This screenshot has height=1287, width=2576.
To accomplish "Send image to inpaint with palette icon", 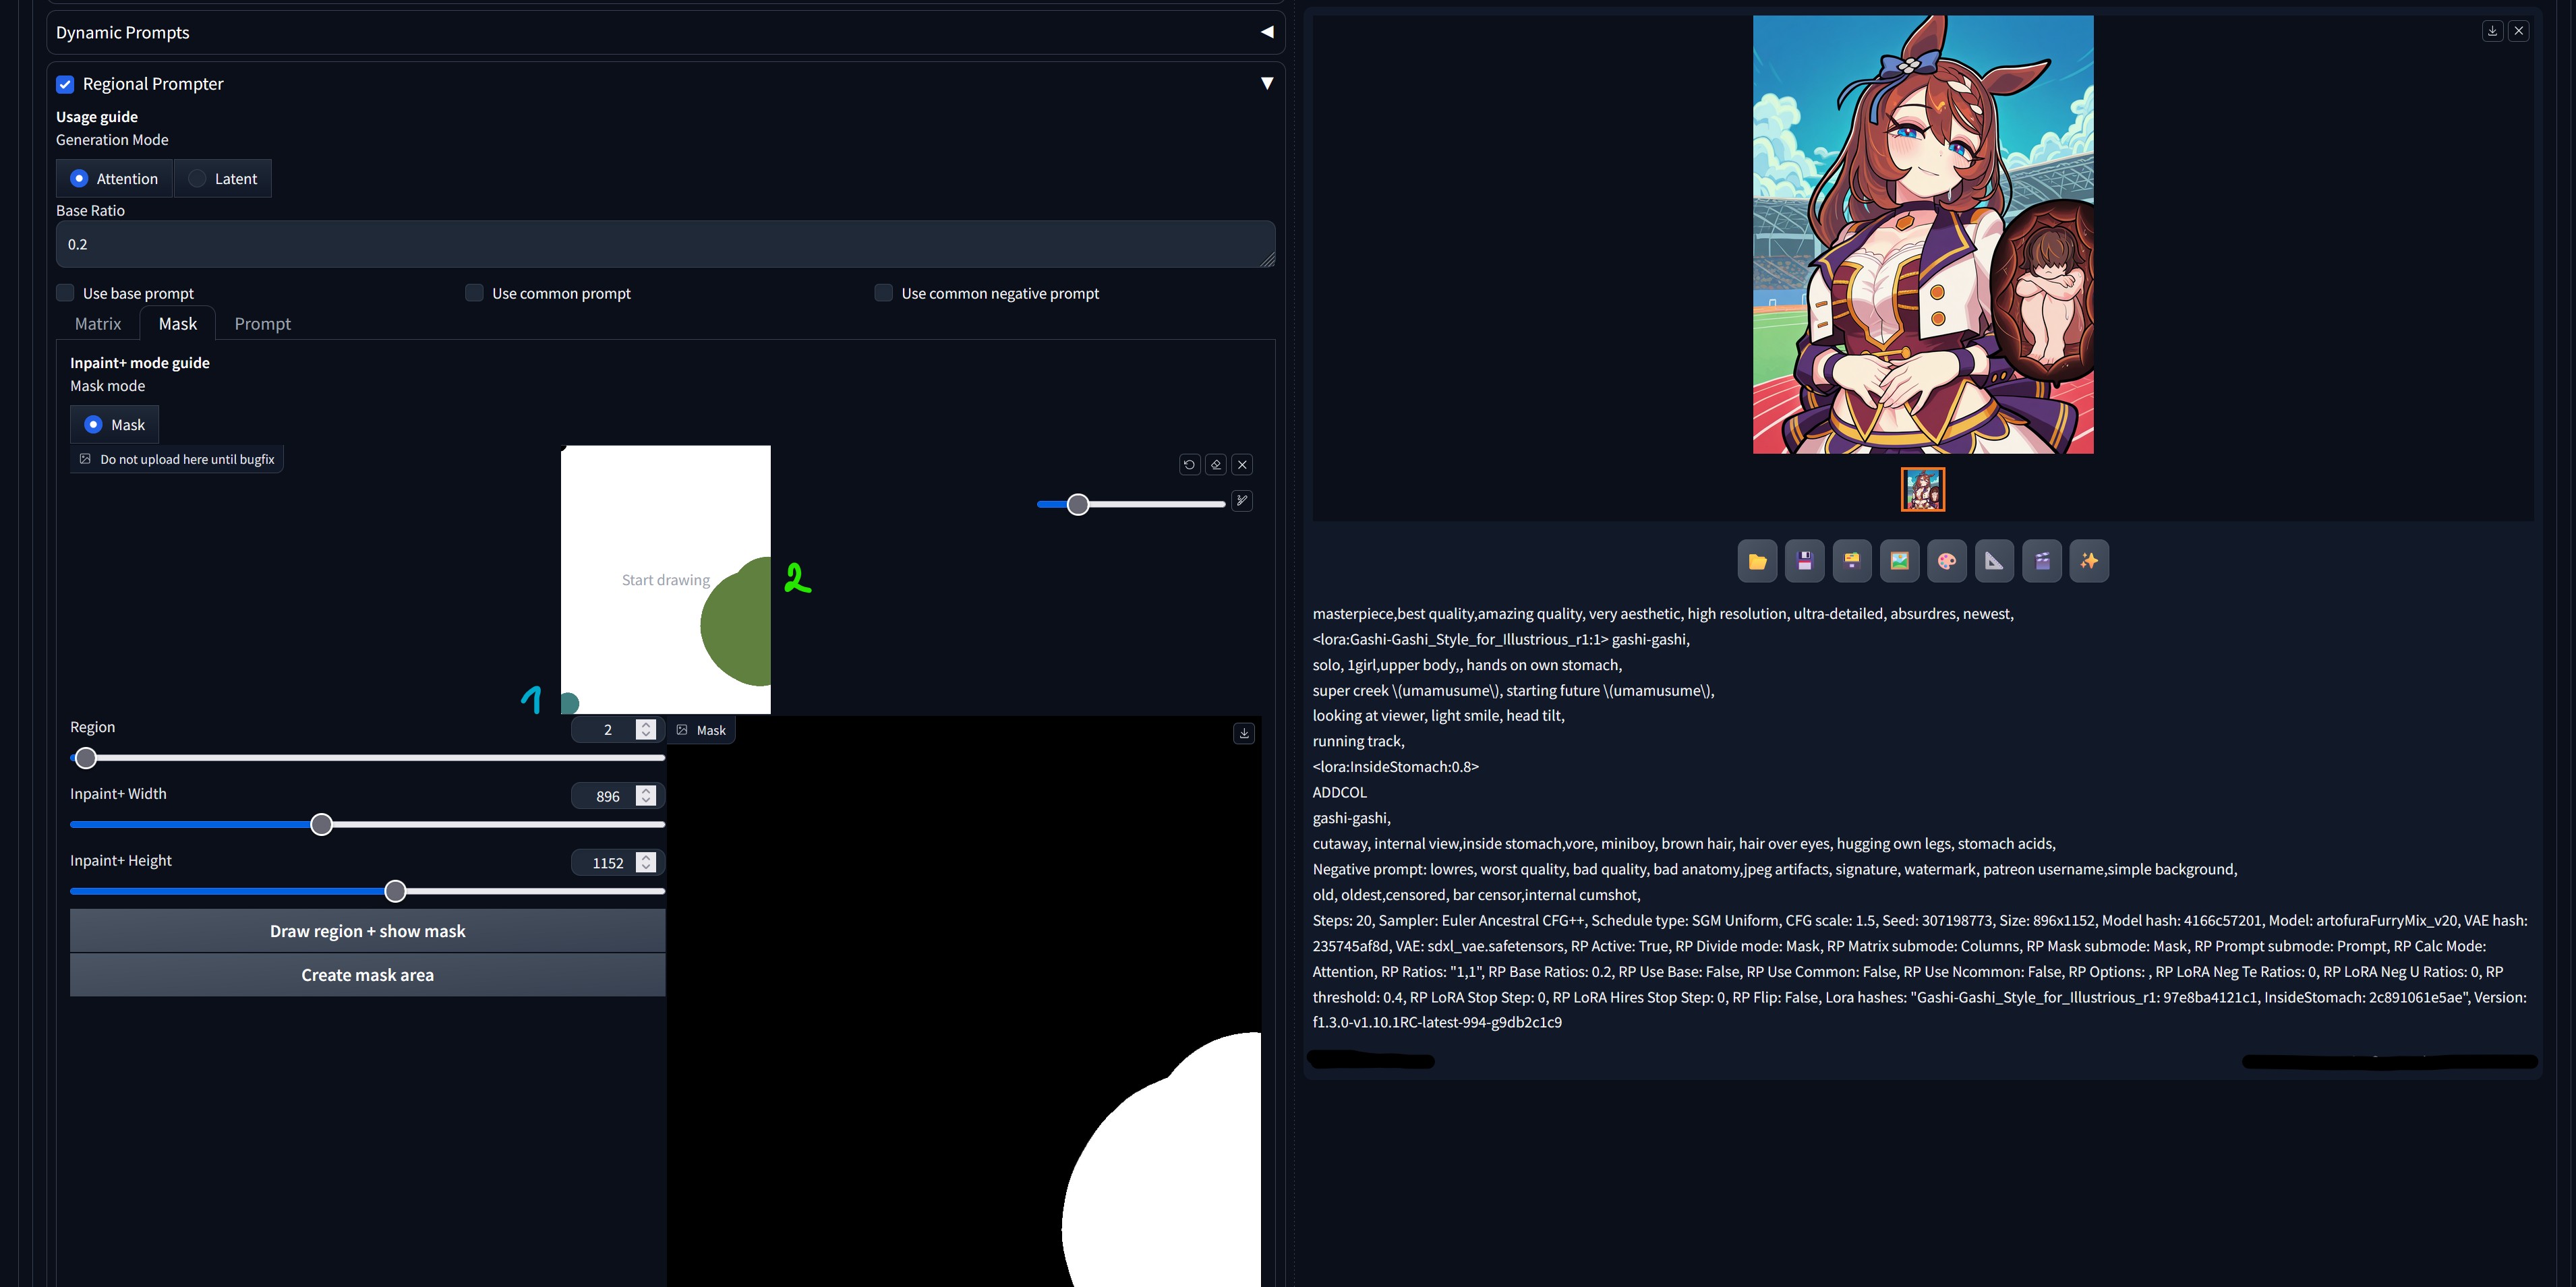I will pyautogui.click(x=1946, y=561).
